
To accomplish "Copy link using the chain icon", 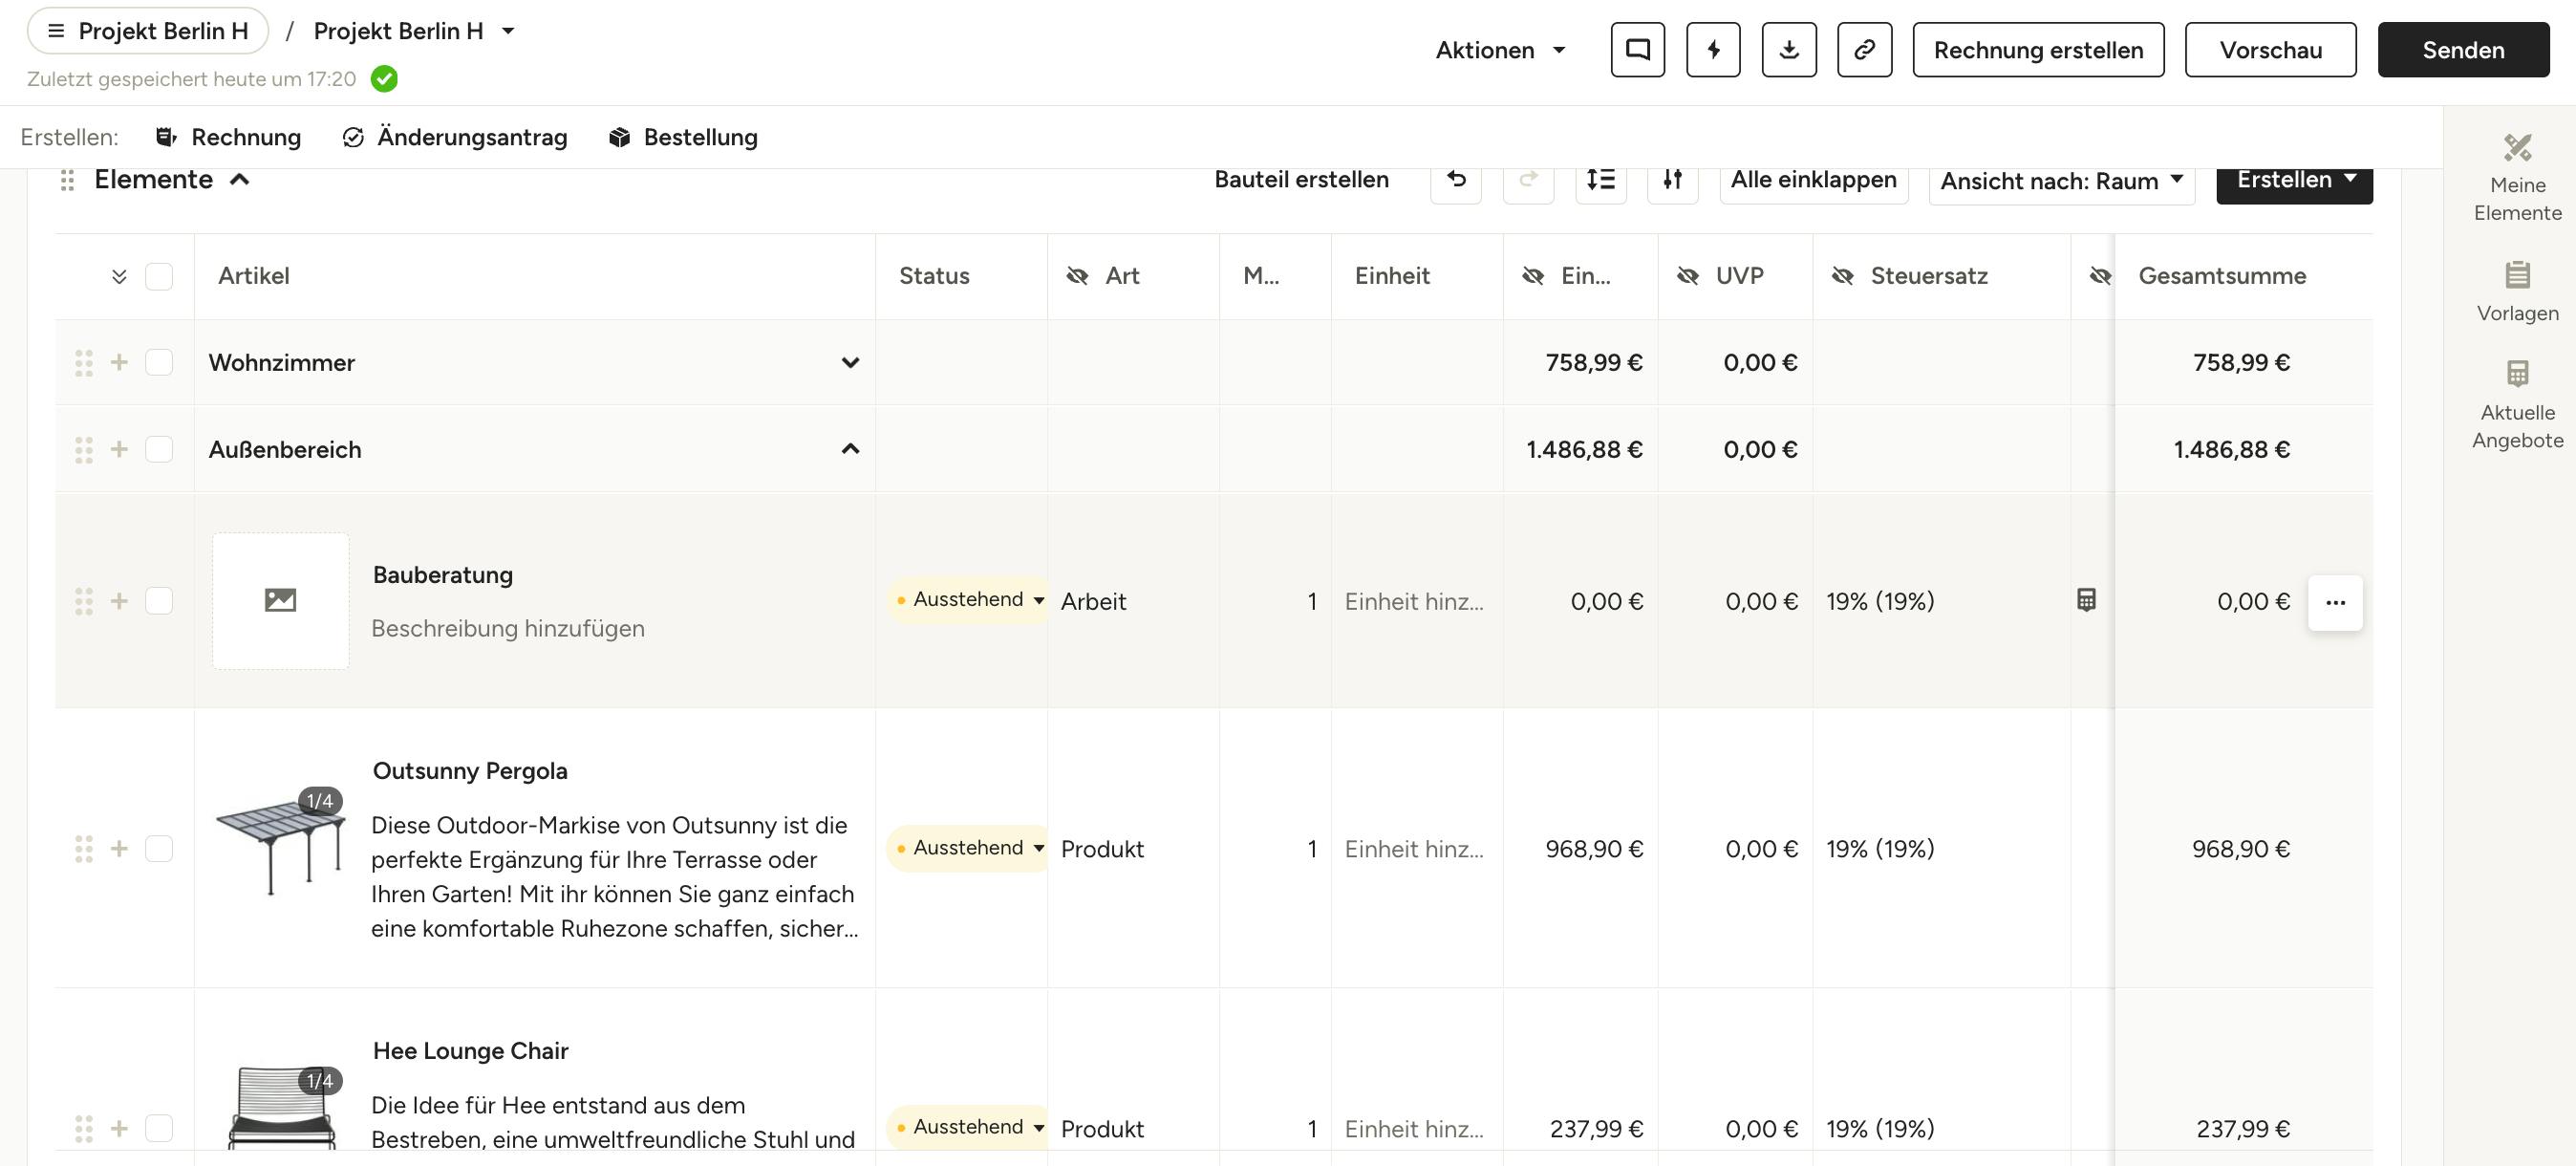I will coord(1864,50).
